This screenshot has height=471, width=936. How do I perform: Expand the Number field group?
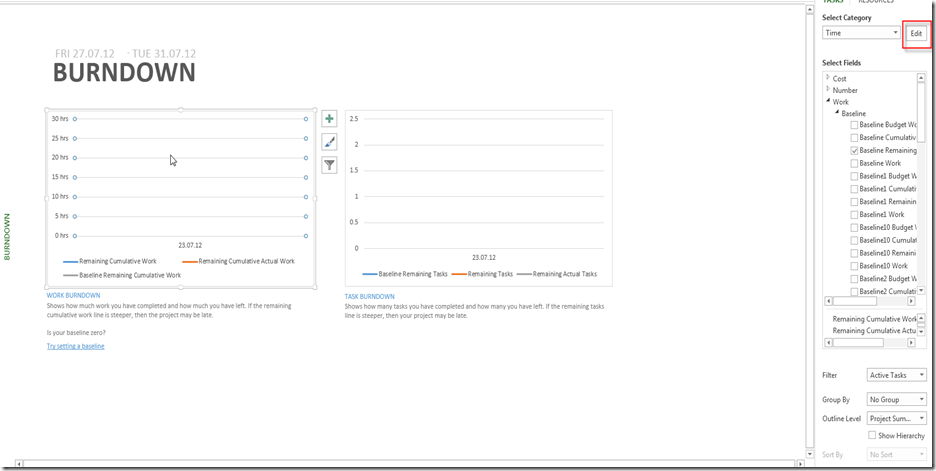tap(828, 90)
